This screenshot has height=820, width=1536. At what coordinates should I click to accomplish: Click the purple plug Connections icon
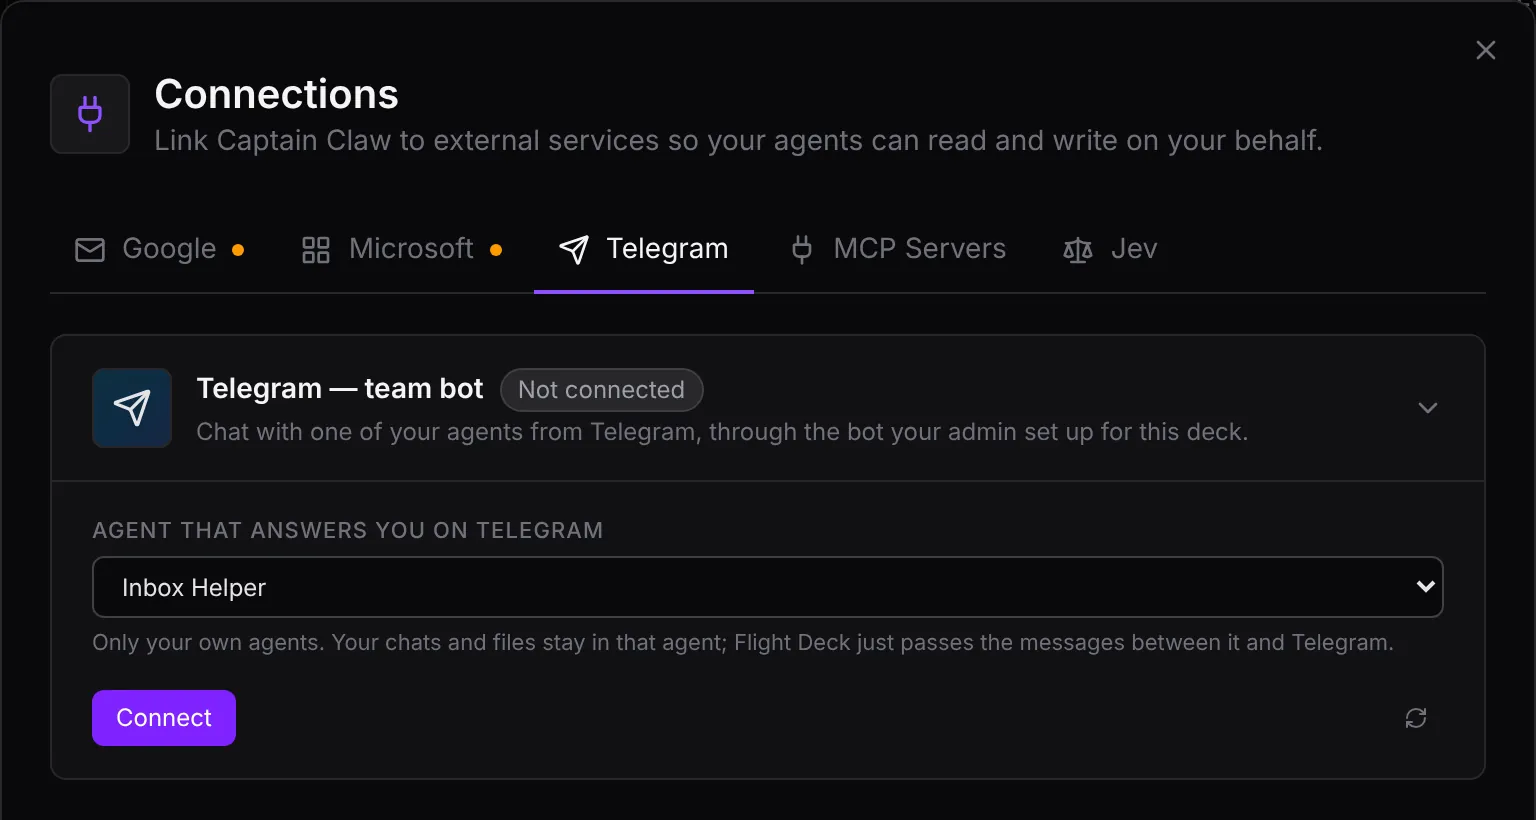(x=90, y=114)
